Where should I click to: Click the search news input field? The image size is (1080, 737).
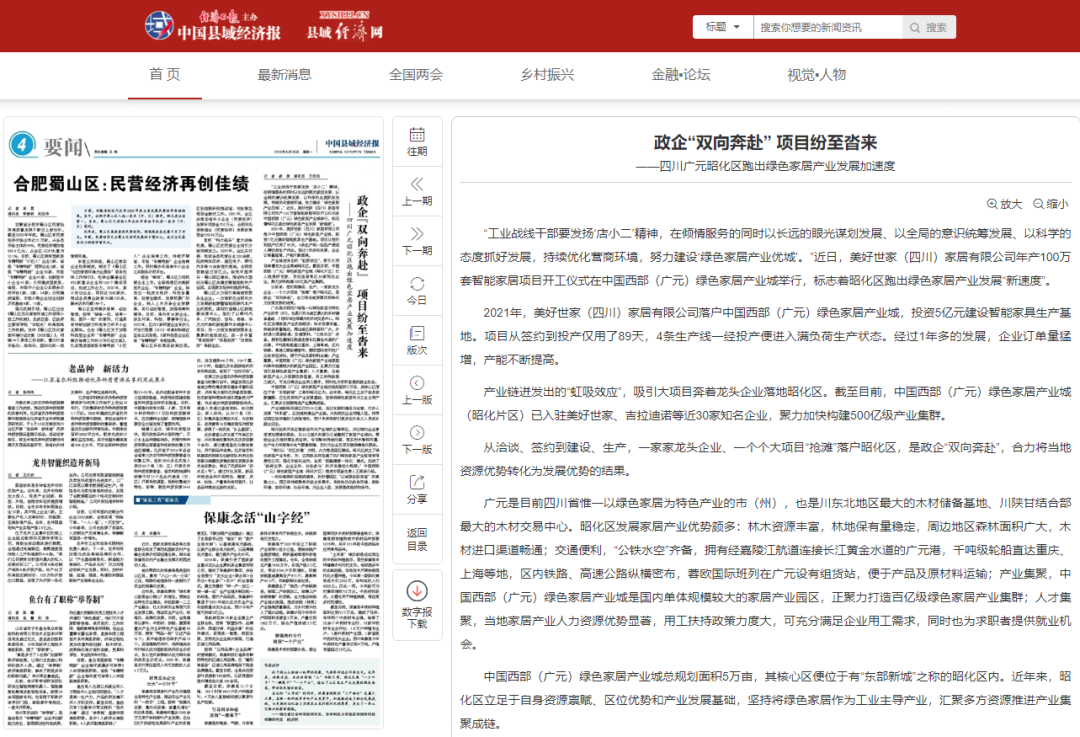click(x=827, y=28)
